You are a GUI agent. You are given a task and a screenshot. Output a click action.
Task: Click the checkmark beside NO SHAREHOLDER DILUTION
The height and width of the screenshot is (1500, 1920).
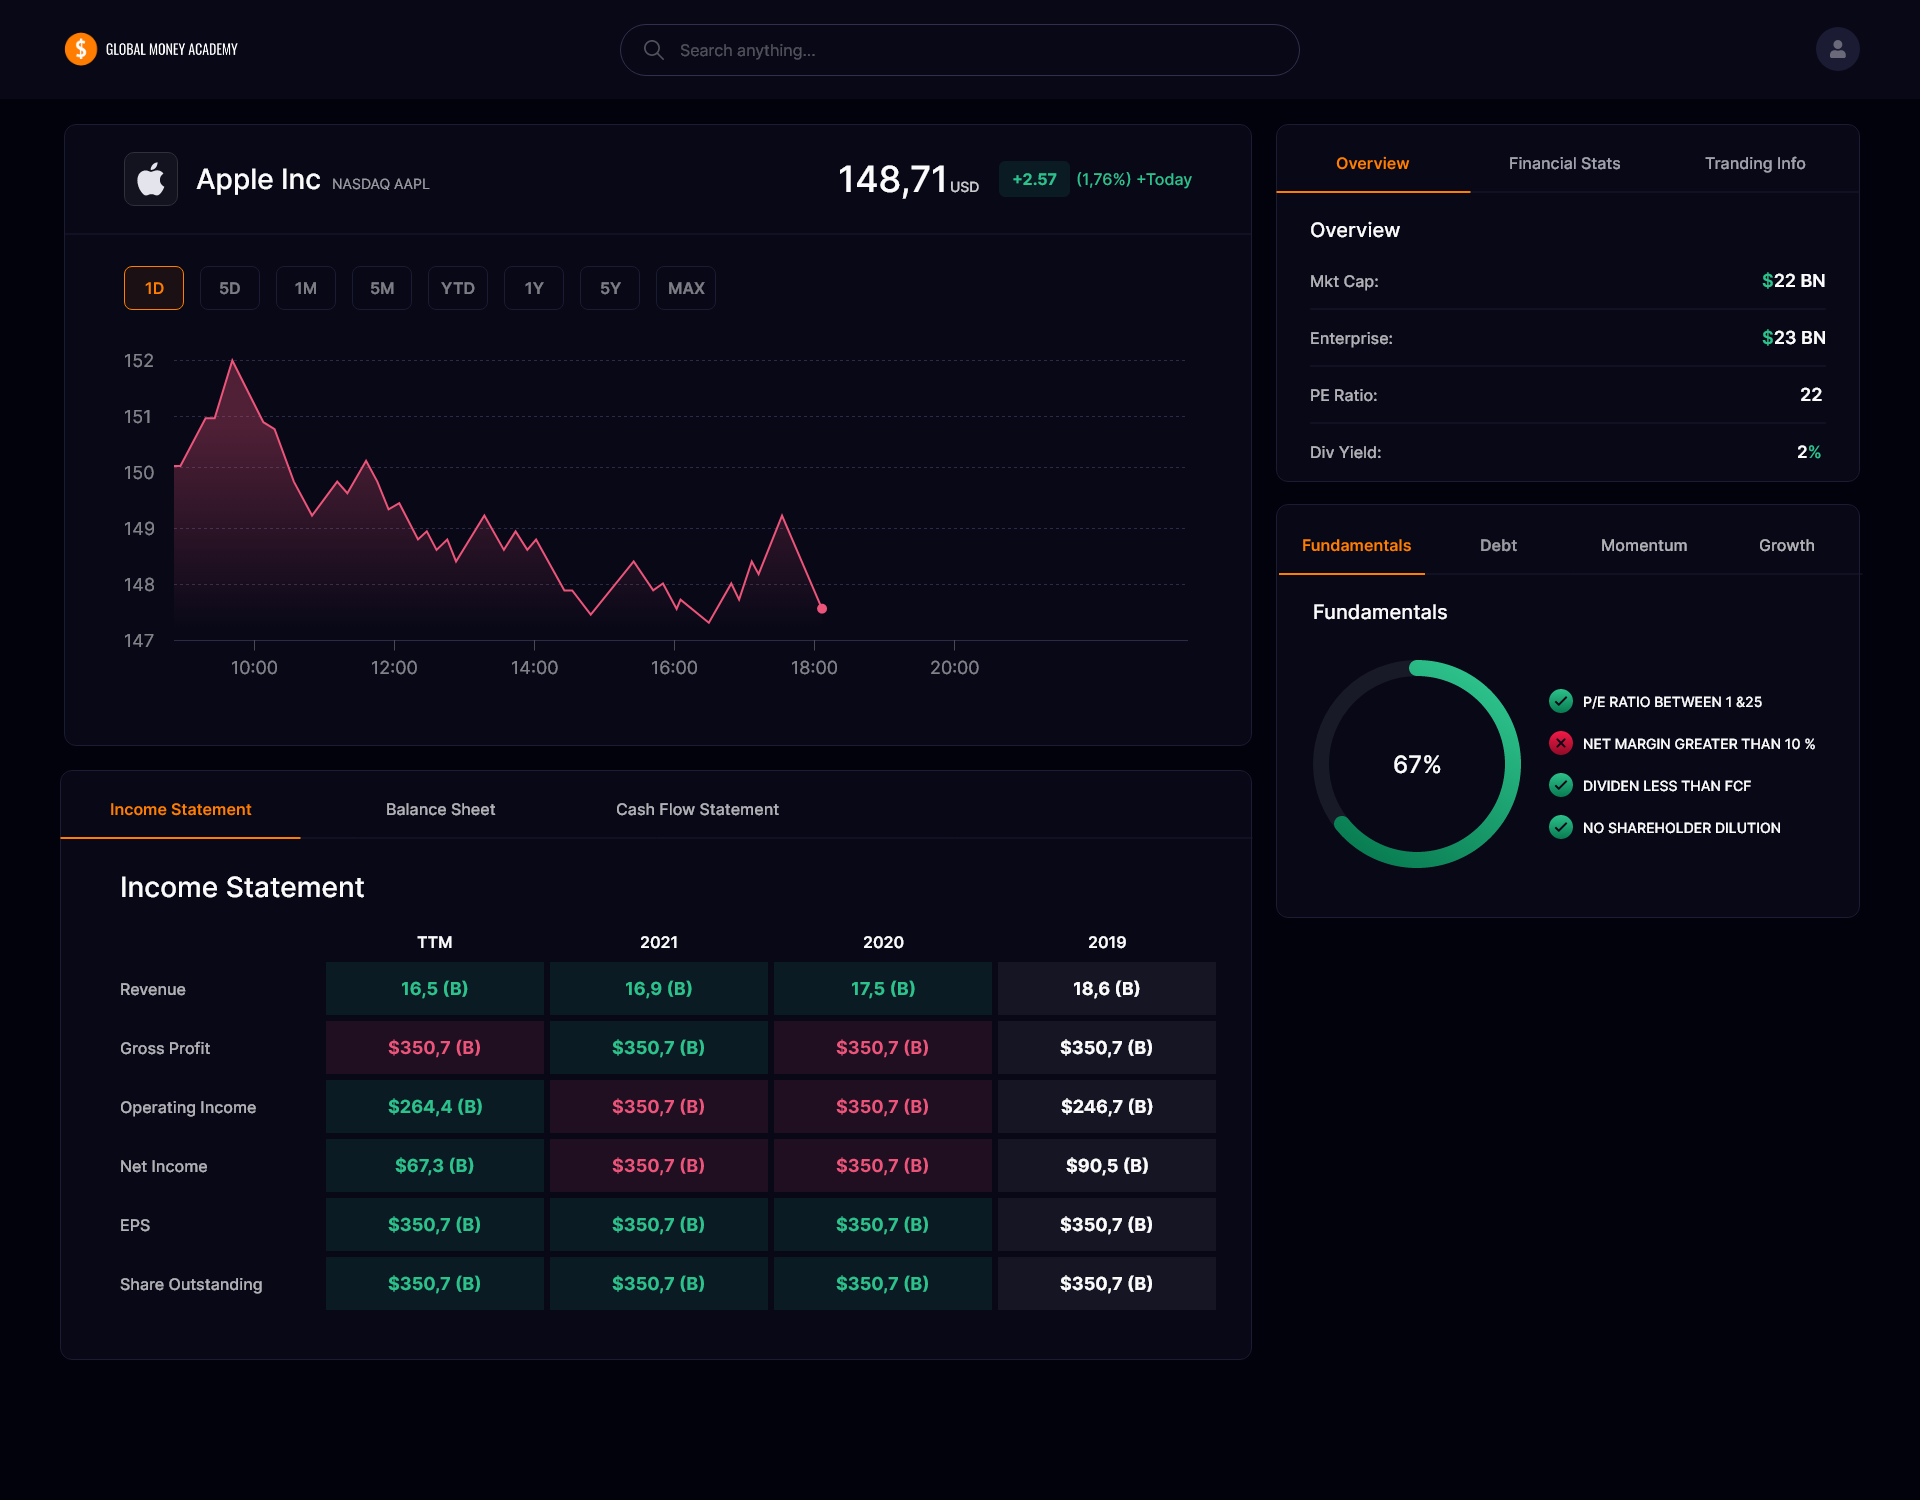click(x=1561, y=827)
